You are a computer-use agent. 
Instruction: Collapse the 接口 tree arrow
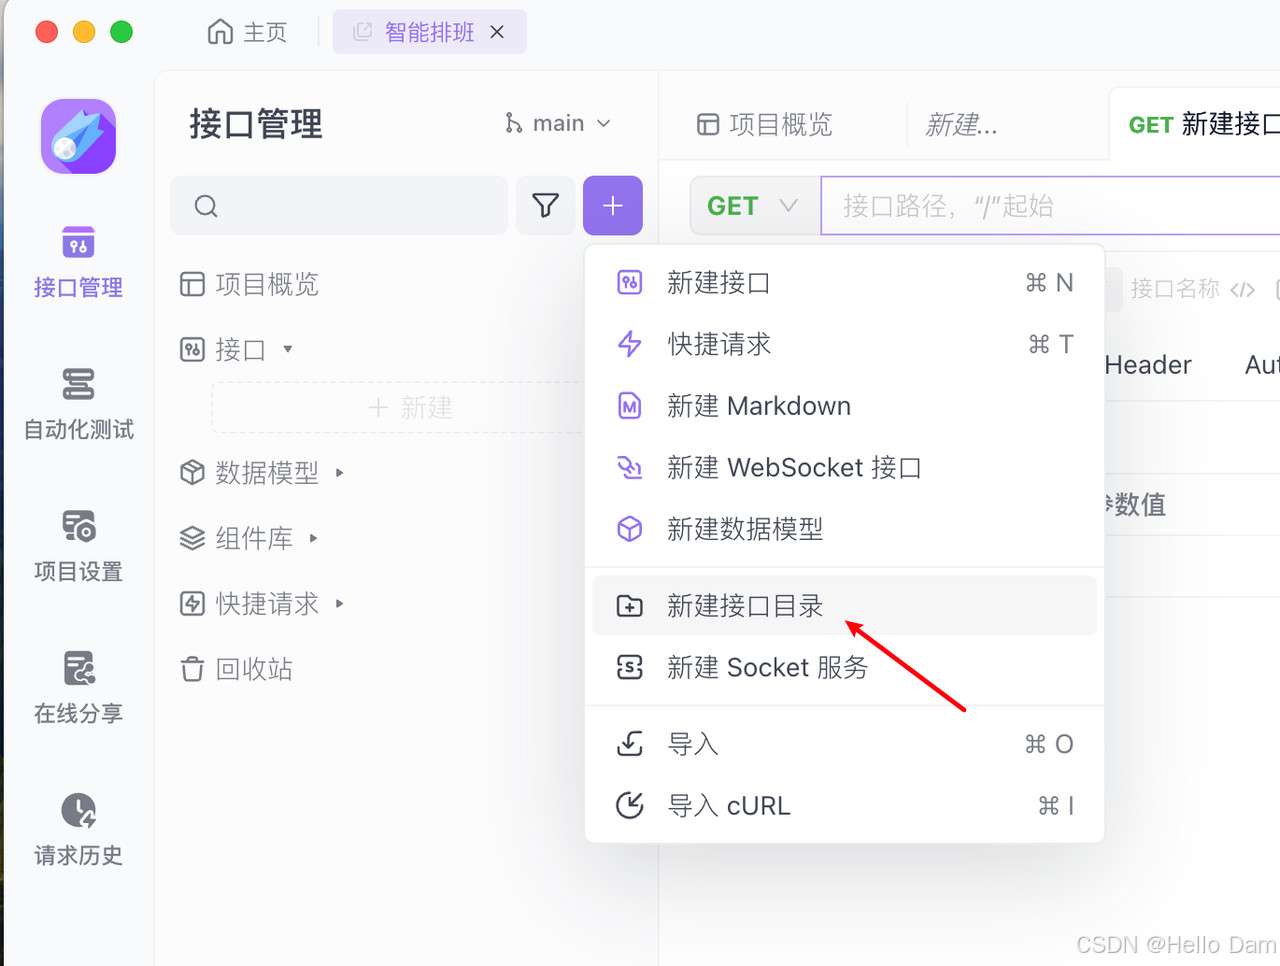point(288,349)
